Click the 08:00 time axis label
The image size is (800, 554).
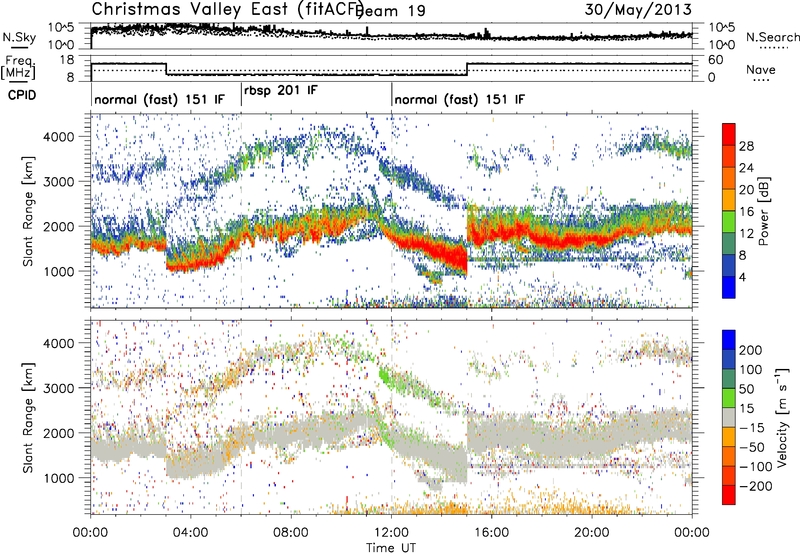291,533
